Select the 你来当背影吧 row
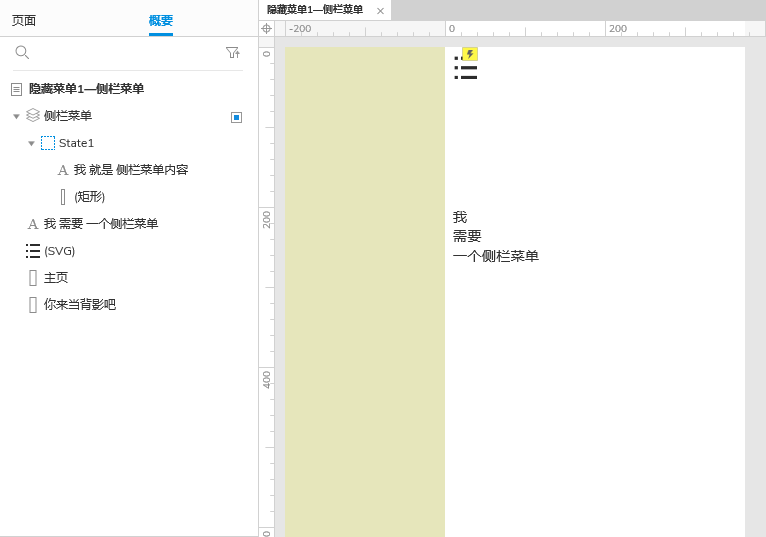This screenshot has width=766, height=537. coord(80,304)
